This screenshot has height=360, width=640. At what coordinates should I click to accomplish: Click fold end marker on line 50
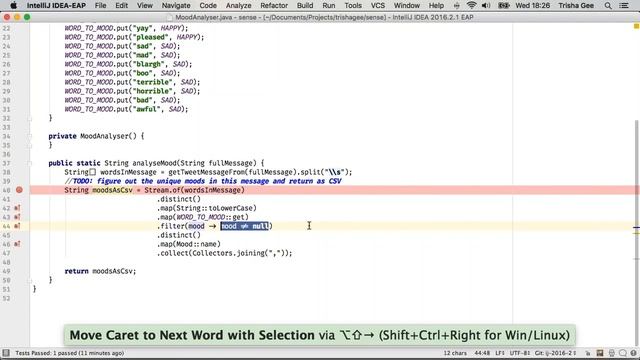[29, 280]
